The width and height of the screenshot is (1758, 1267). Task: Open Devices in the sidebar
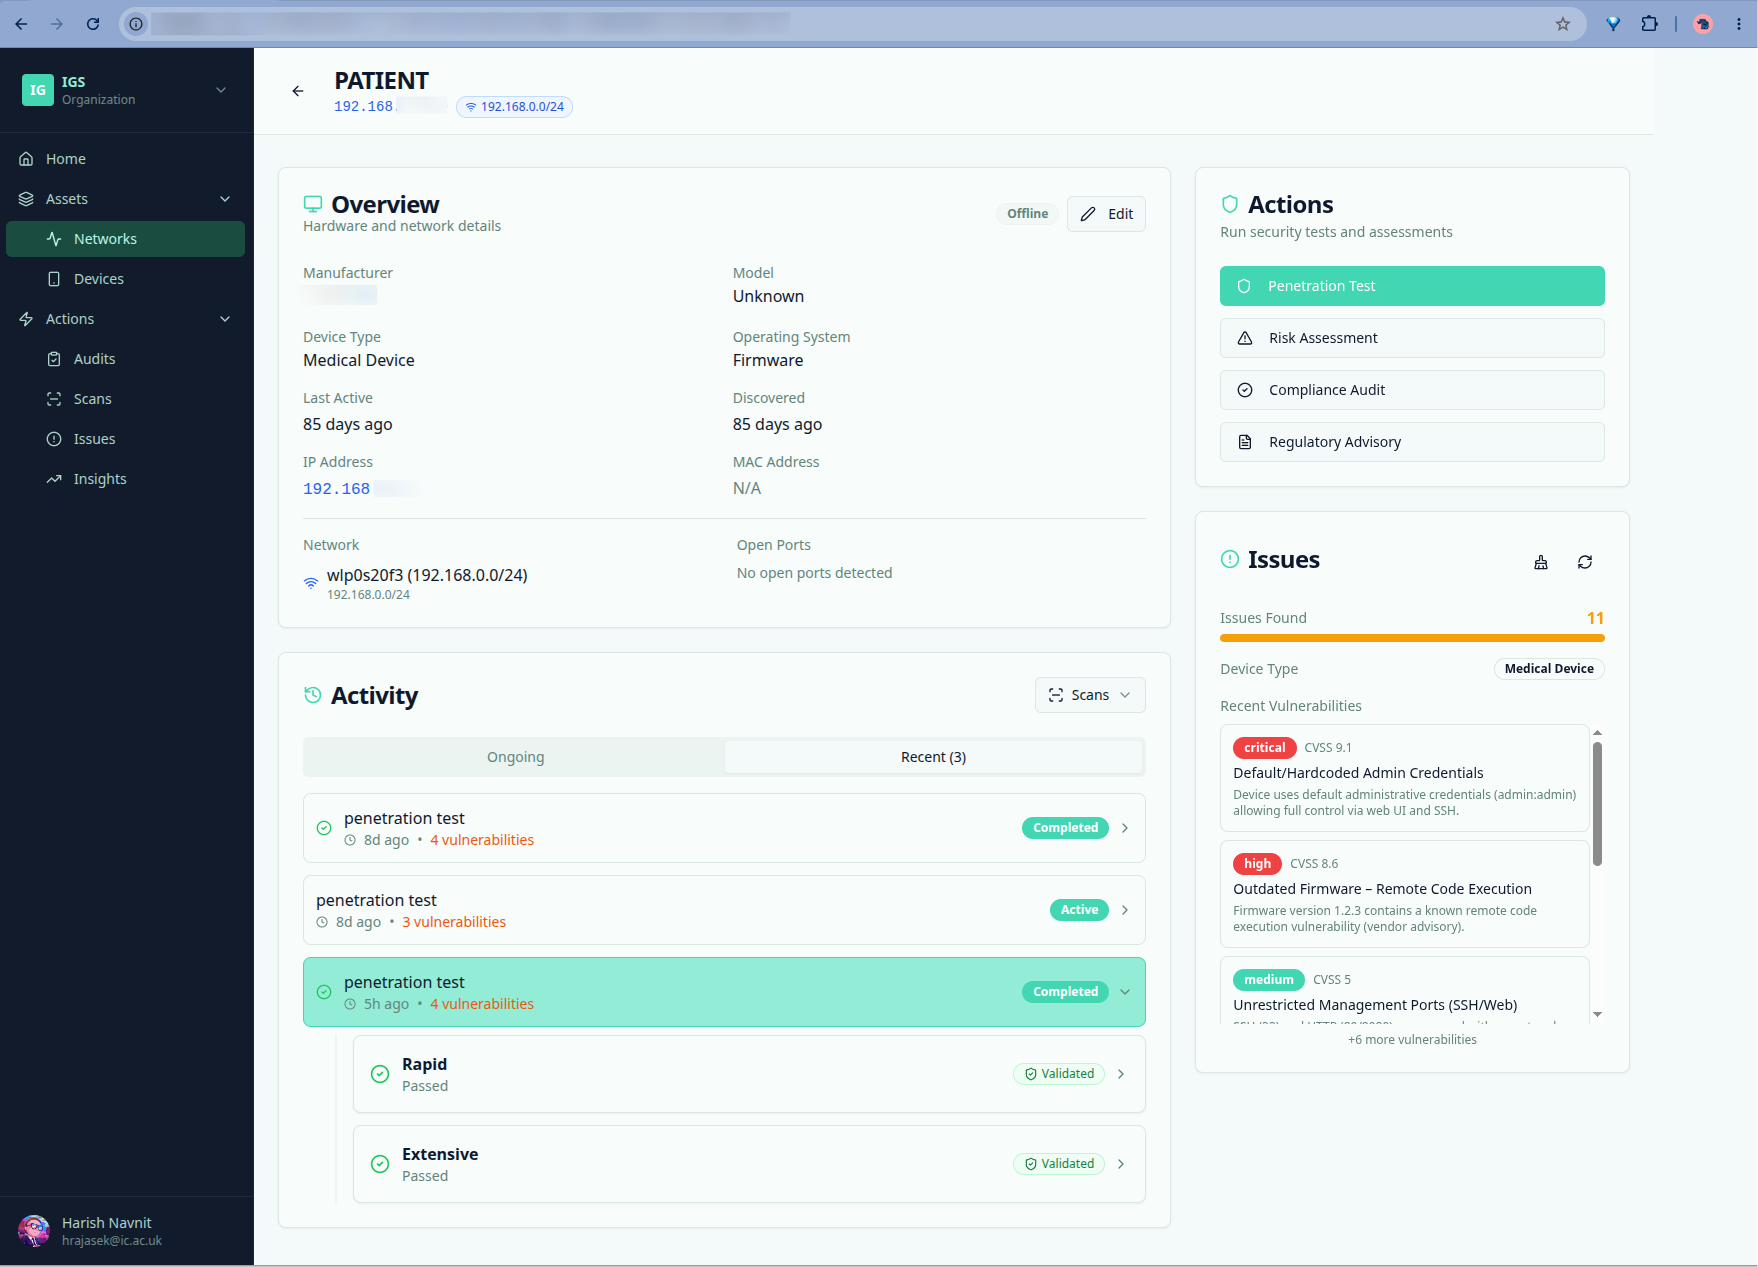pyautogui.click(x=125, y=279)
